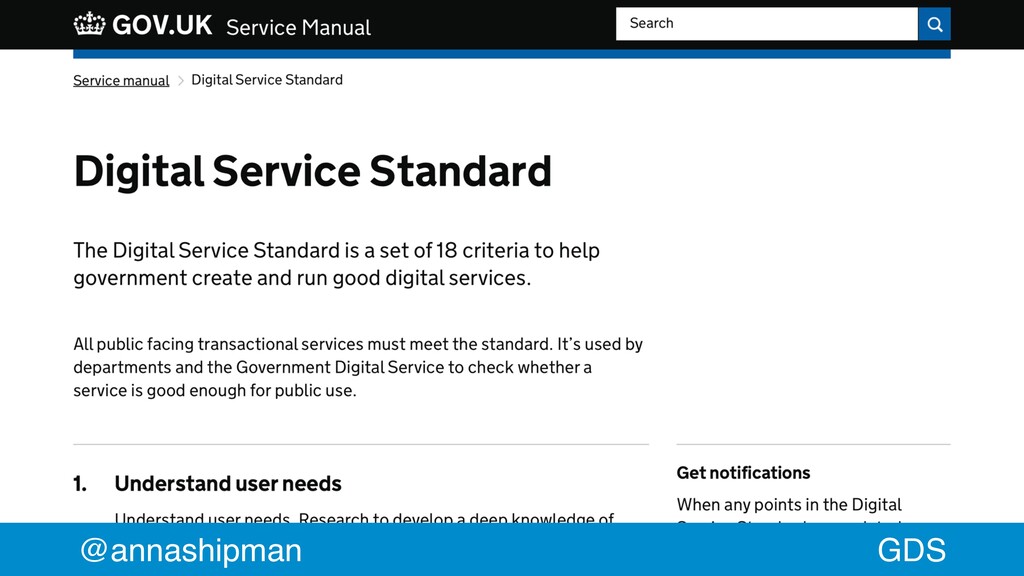
Task: Go to Service manual breadcrumb link
Action: (x=121, y=80)
